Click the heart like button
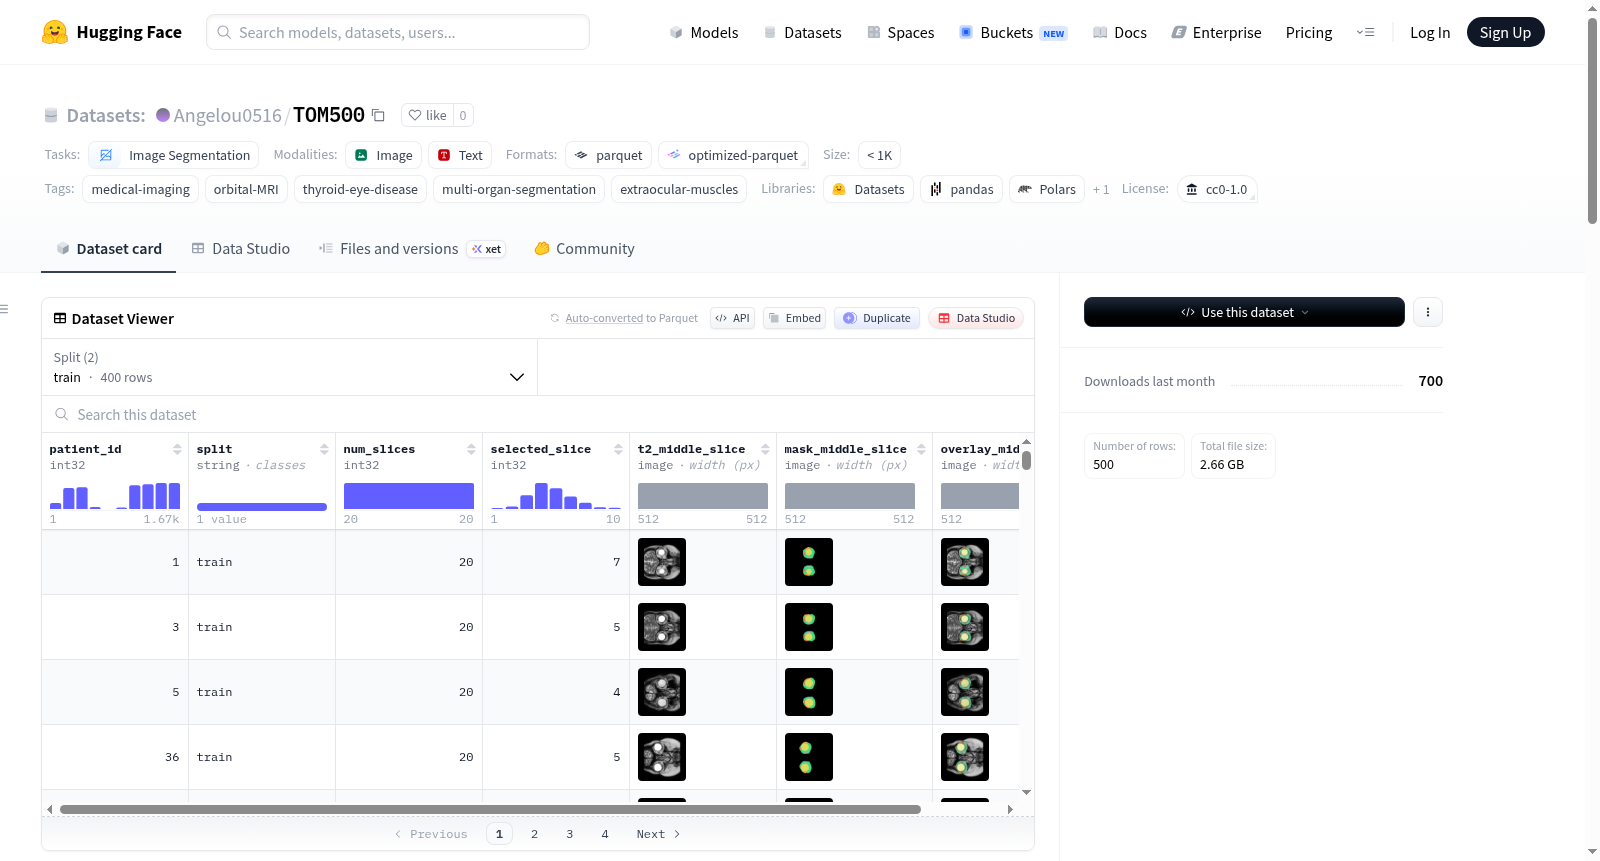 (427, 115)
